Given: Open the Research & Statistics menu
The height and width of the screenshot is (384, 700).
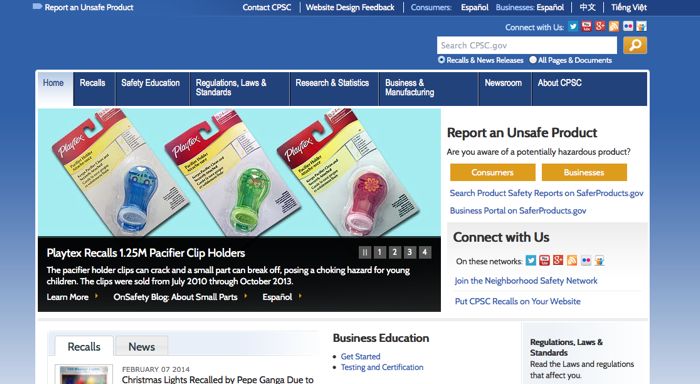Looking at the screenshot, I should (334, 89).
